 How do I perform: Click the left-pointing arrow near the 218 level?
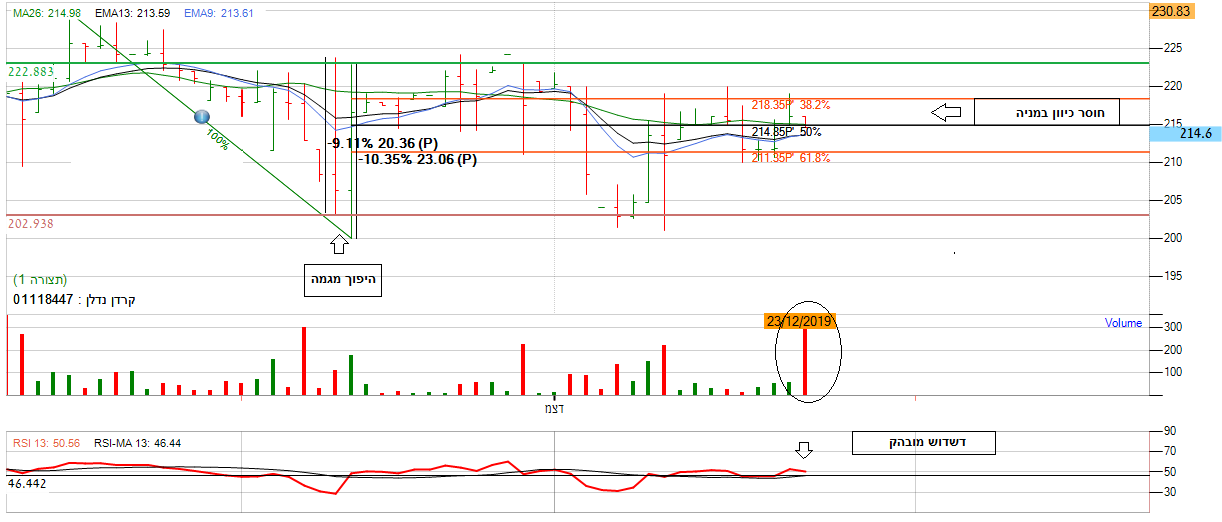945,112
